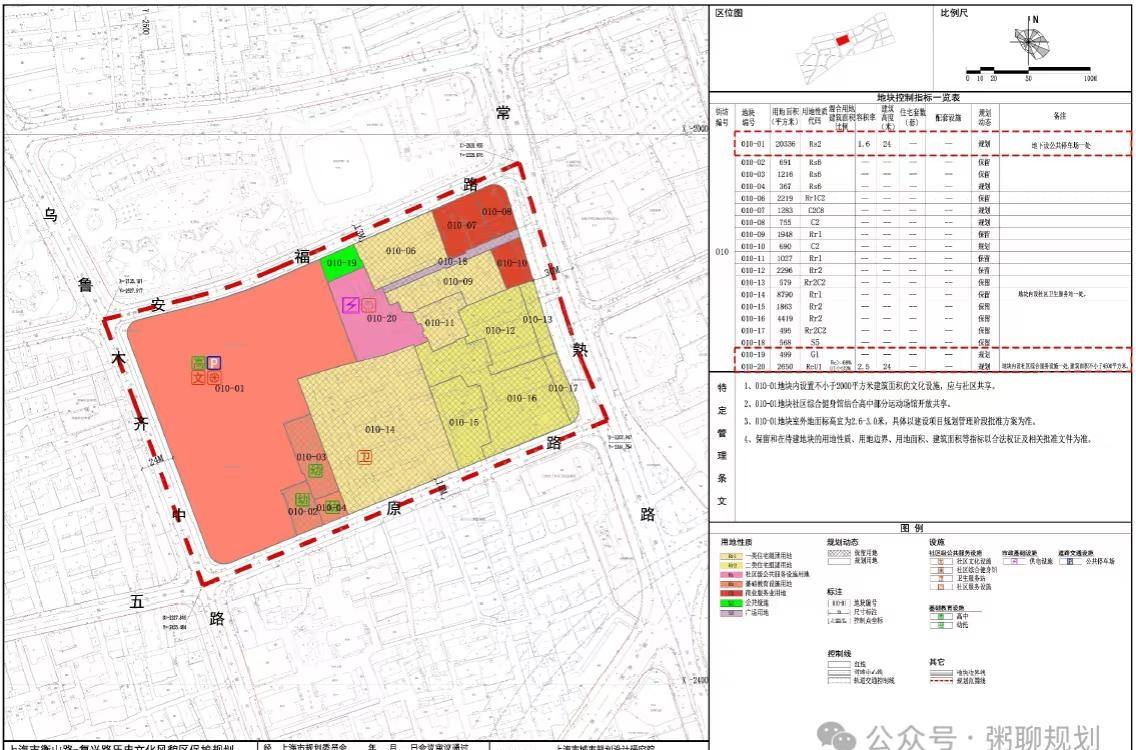This screenshot has width=1136, height=750.
Task: Click the legend icon for 供电设施
Action: 1014,562
